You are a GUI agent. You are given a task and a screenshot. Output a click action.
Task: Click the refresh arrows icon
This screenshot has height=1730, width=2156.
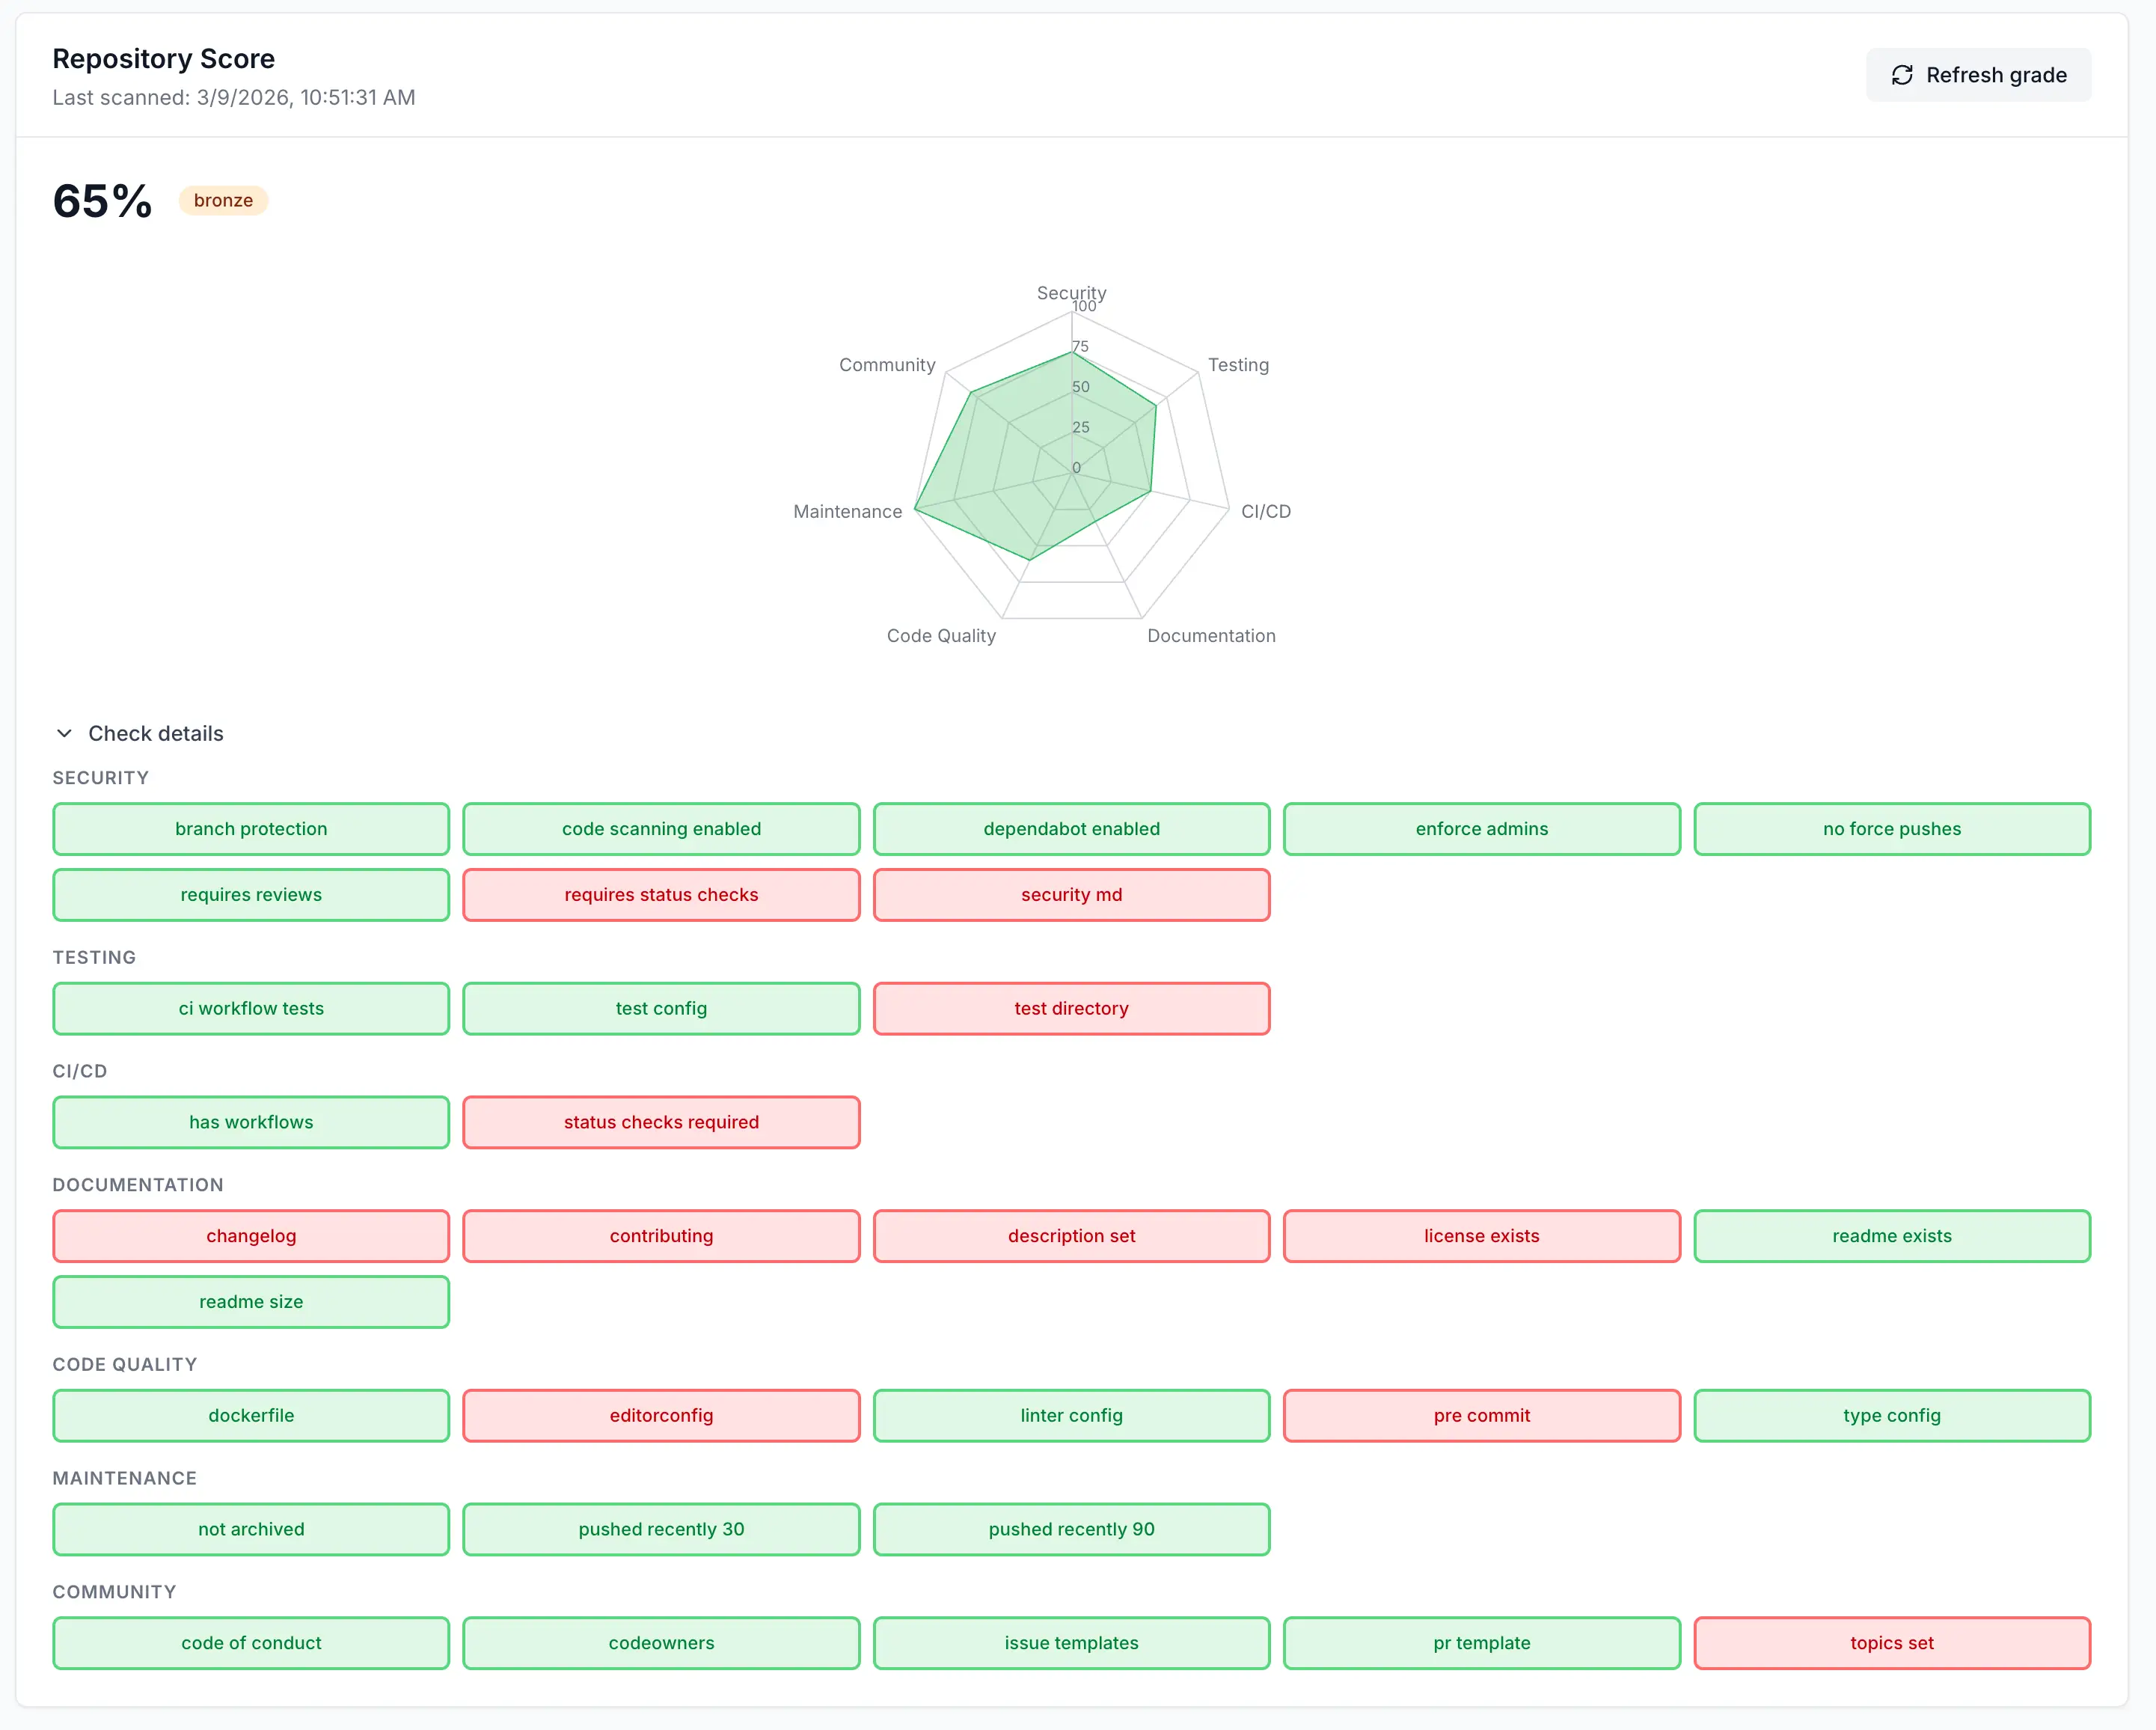coord(1901,75)
